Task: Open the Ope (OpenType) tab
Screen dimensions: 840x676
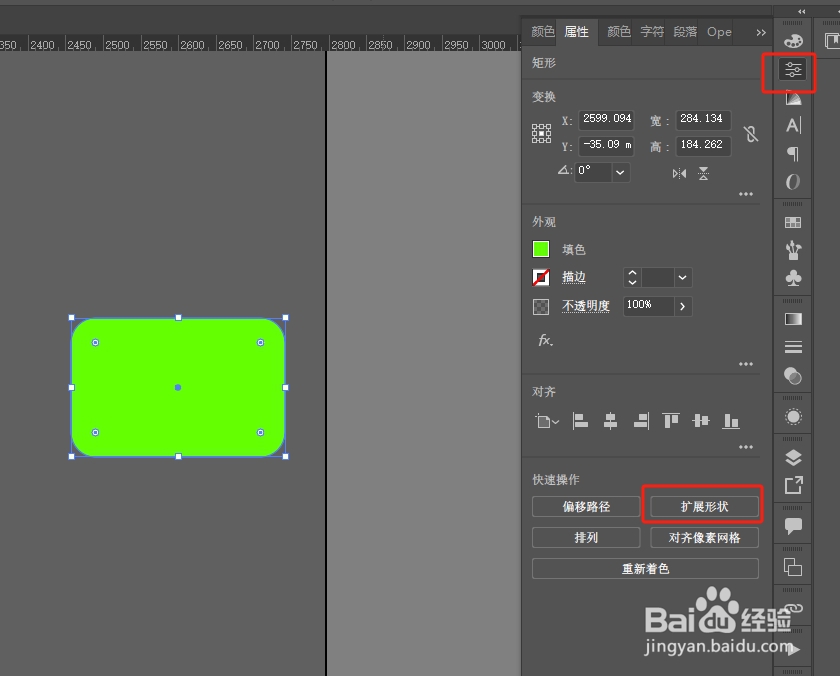Action: tap(719, 32)
